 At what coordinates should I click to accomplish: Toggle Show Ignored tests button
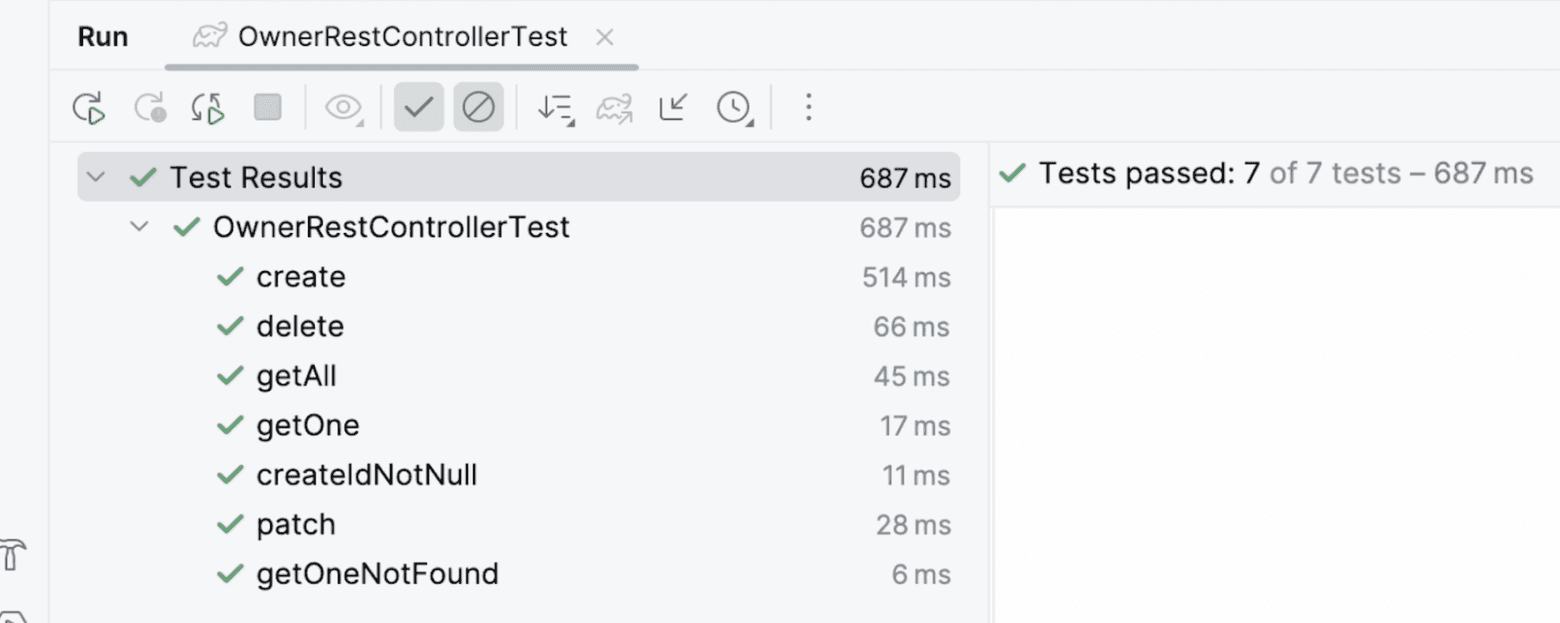(x=478, y=107)
